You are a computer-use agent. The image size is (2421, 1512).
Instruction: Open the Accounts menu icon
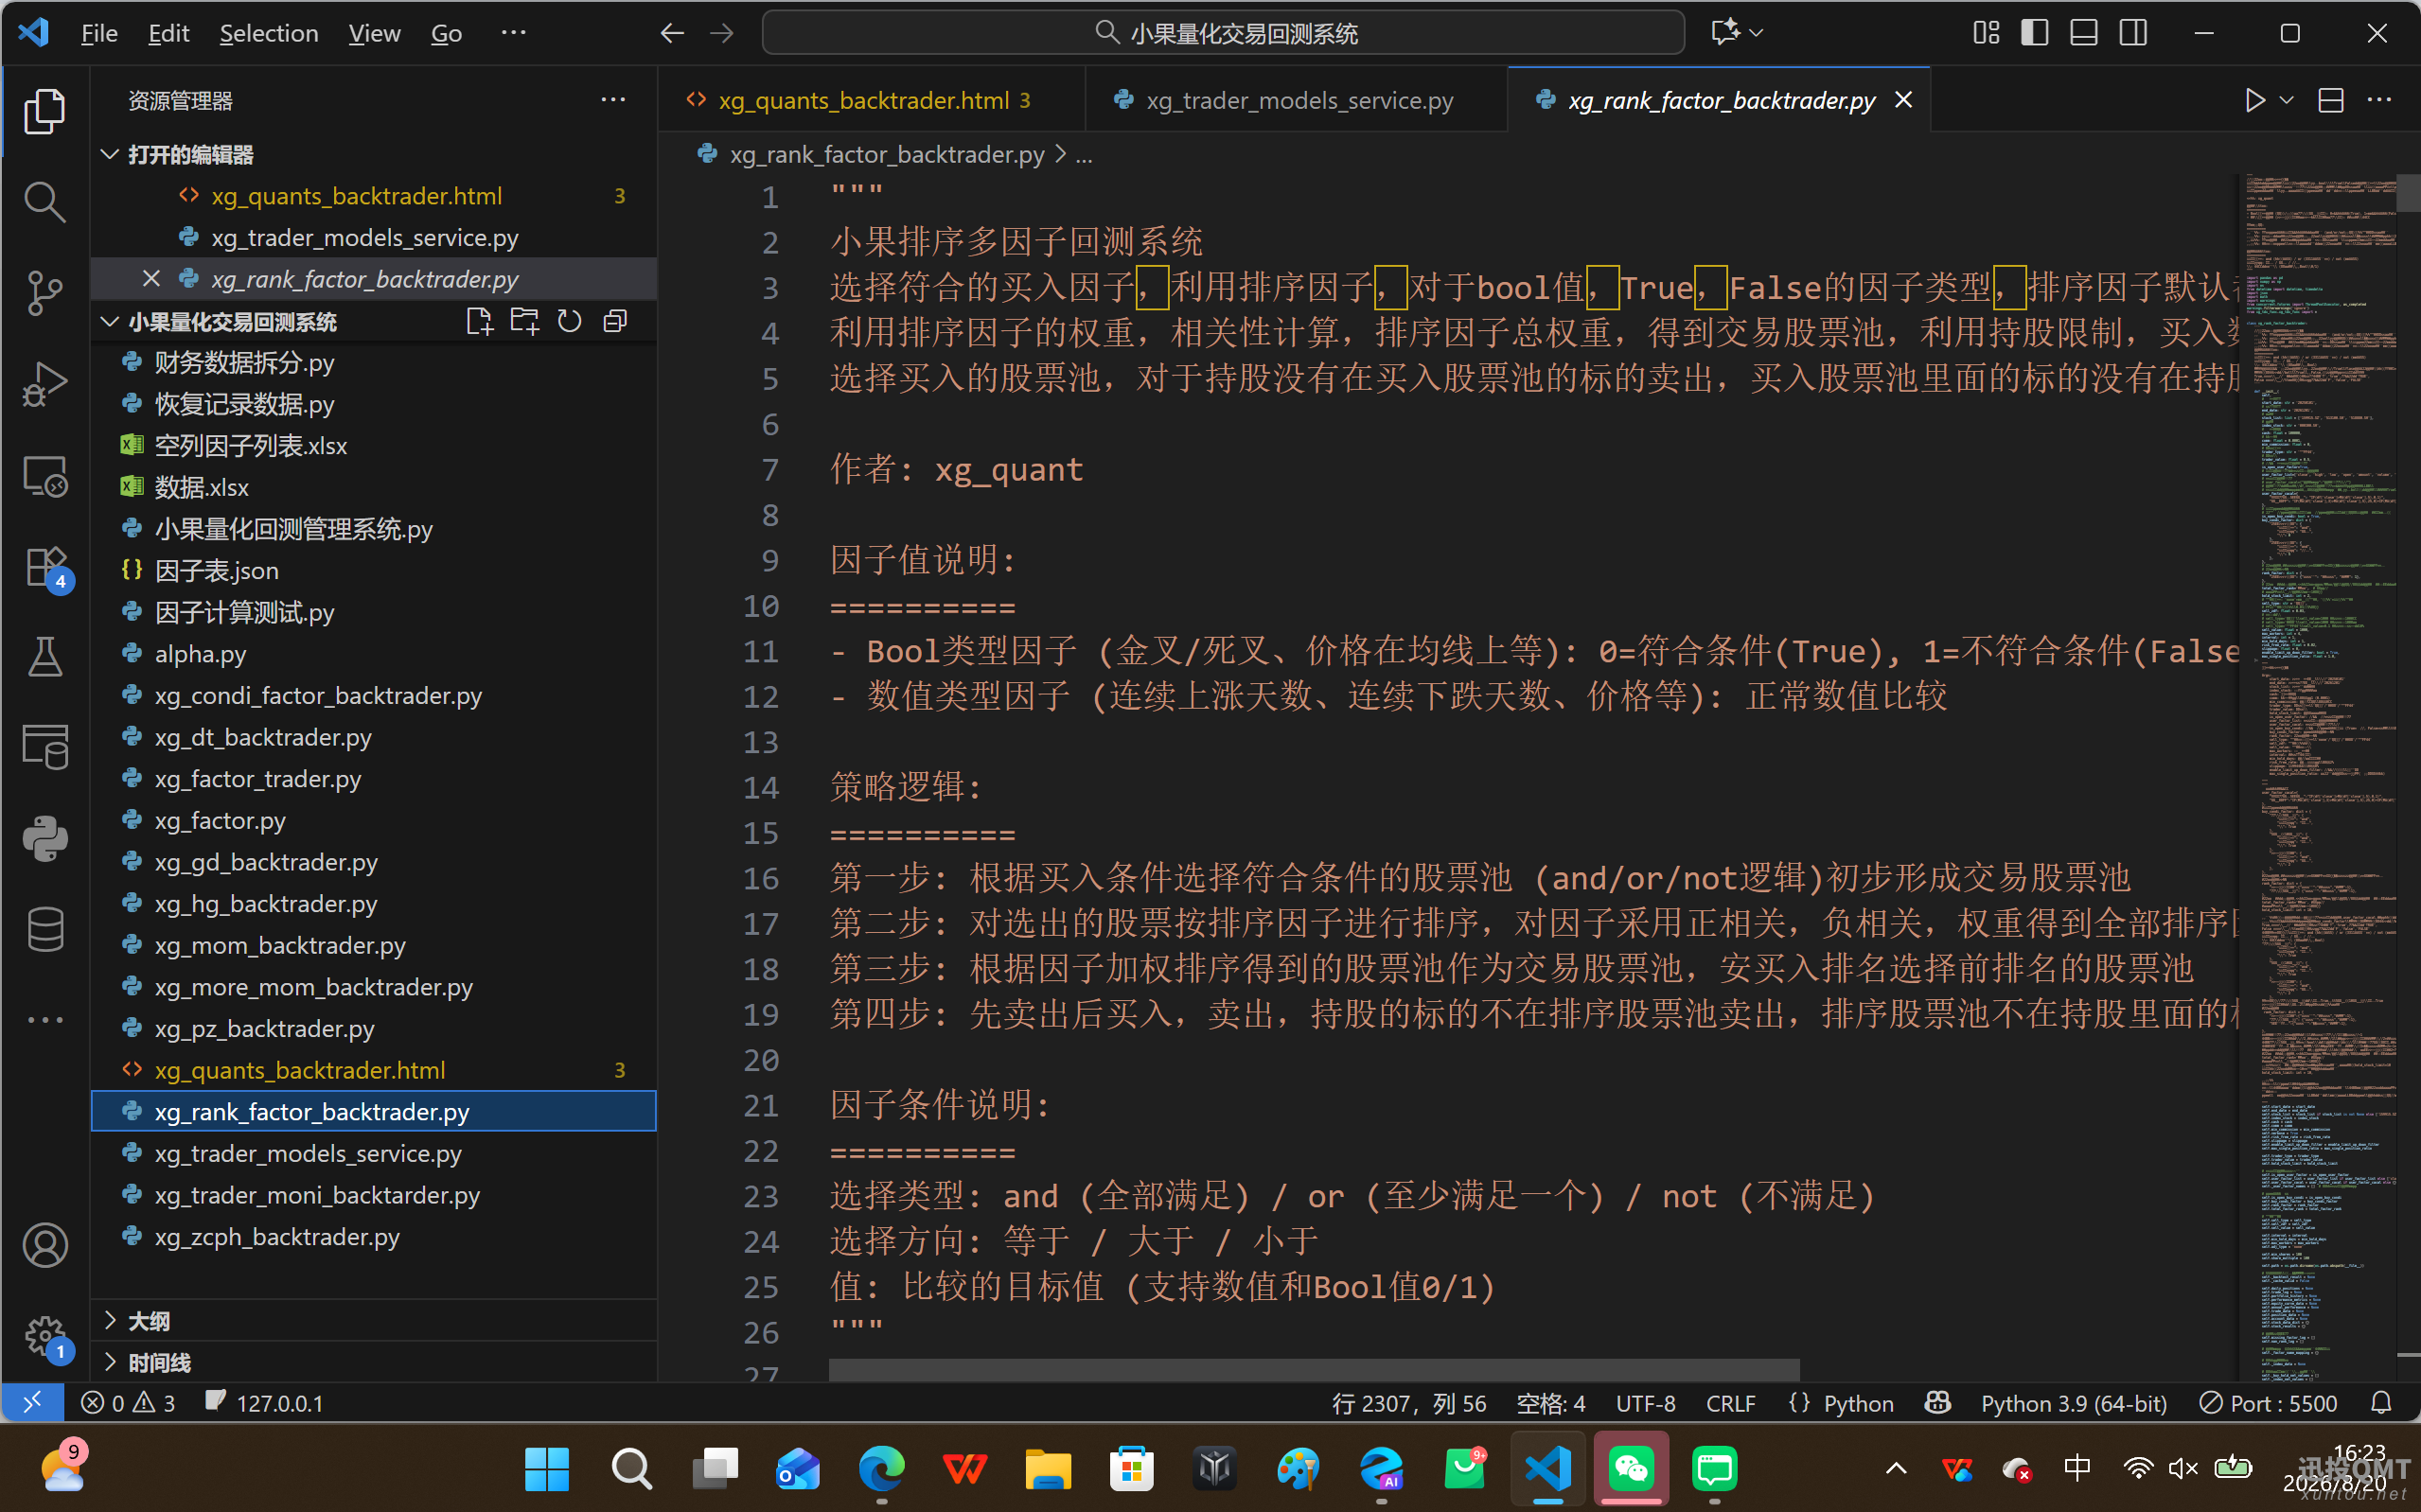tap(45, 1245)
